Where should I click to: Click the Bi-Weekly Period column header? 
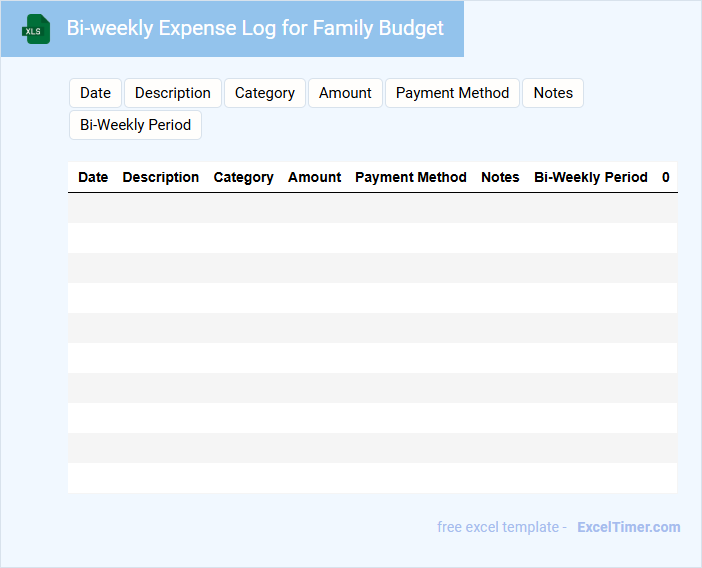point(591,177)
